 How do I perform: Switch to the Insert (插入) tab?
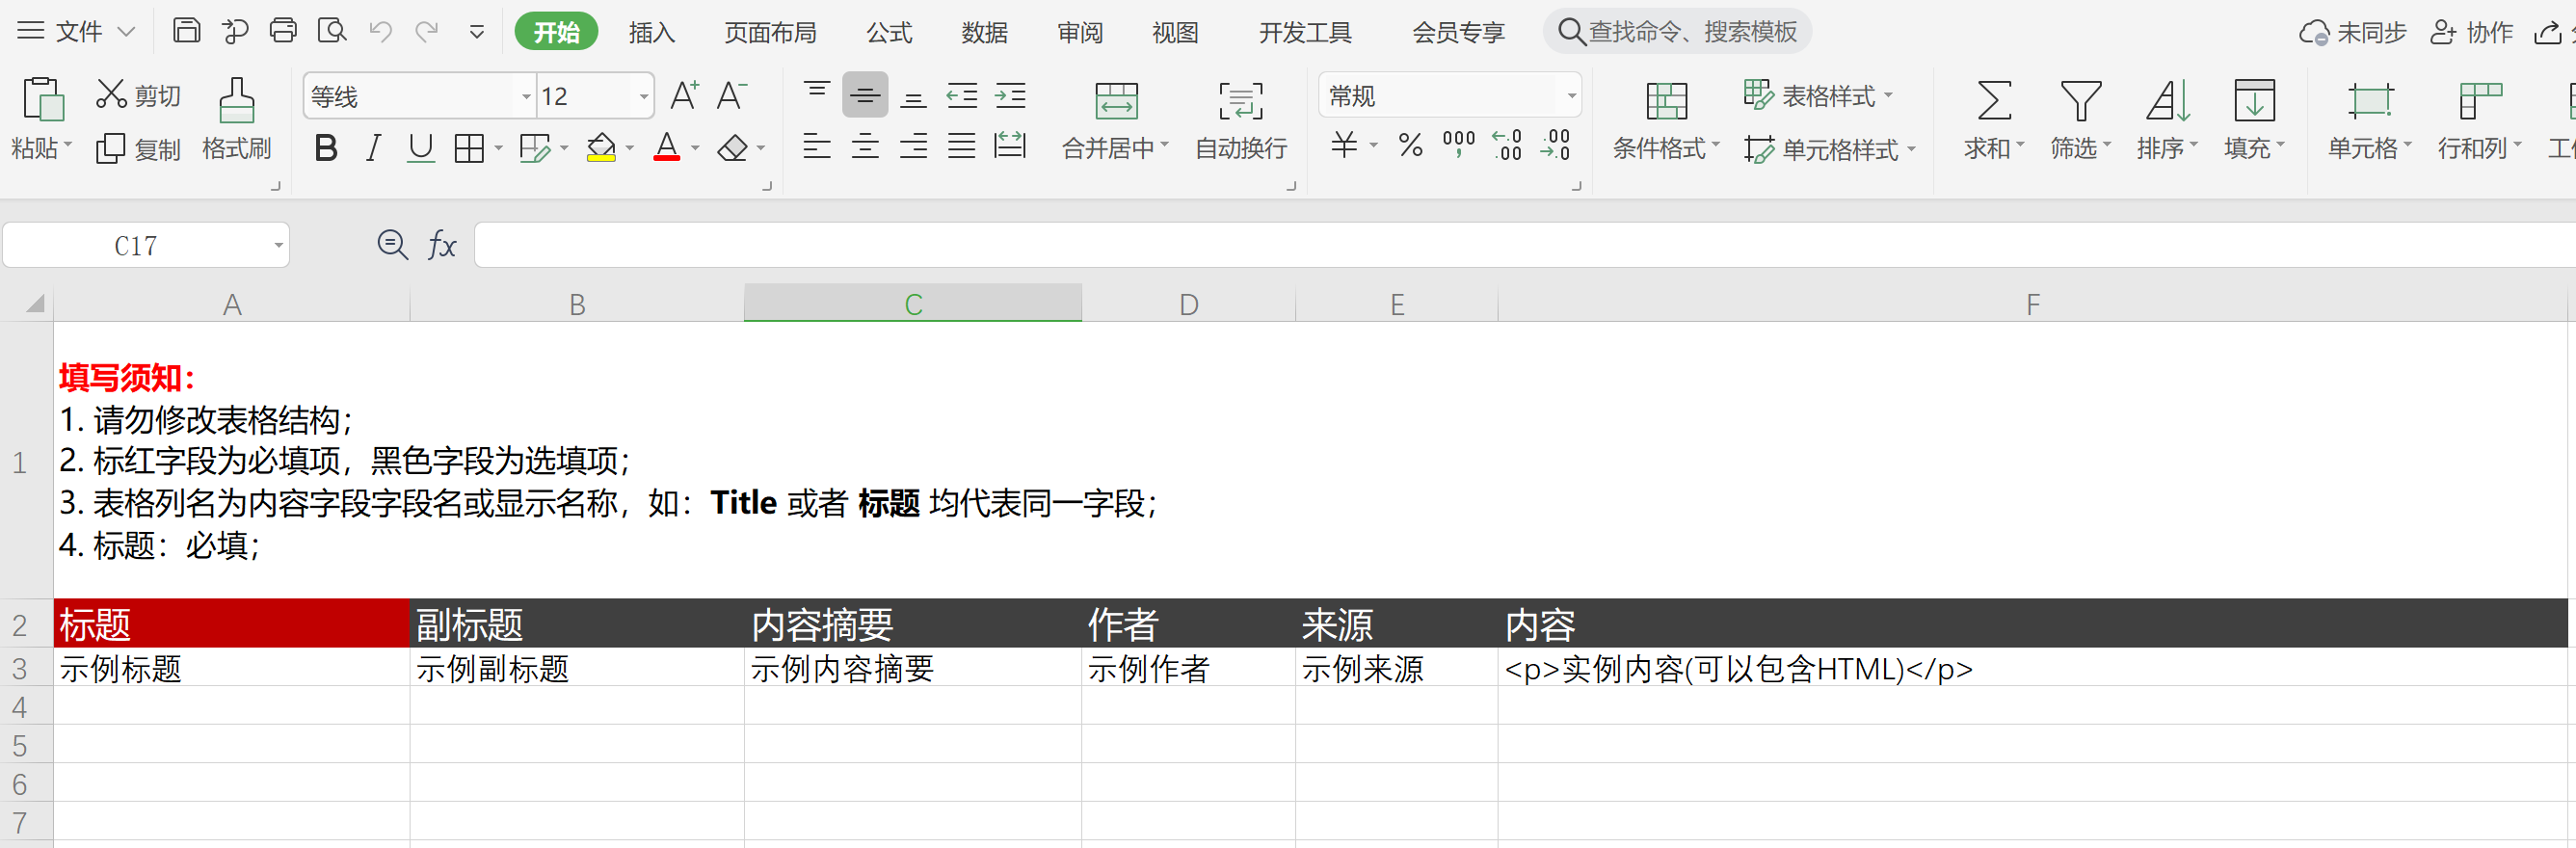point(651,33)
